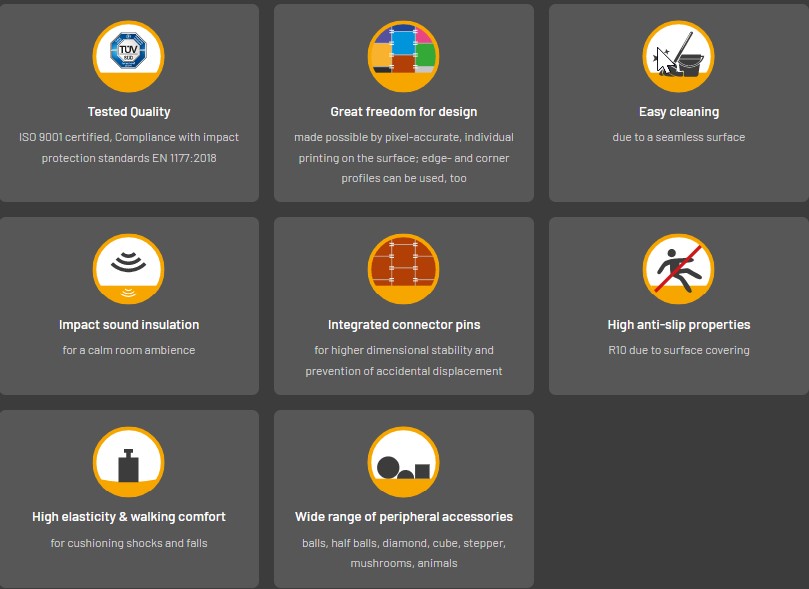The width and height of the screenshot is (809, 589).
Task: Select Impact sound insulation heading
Action: [x=129, y=325]
